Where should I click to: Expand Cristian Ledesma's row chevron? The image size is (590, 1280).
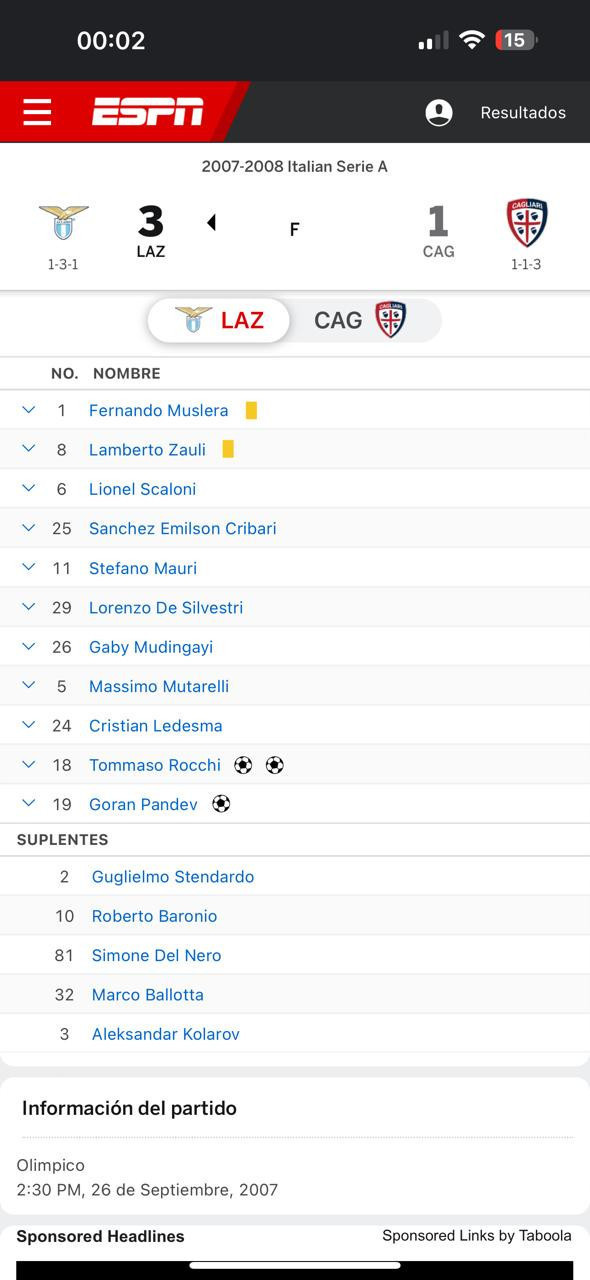[29, 725]
